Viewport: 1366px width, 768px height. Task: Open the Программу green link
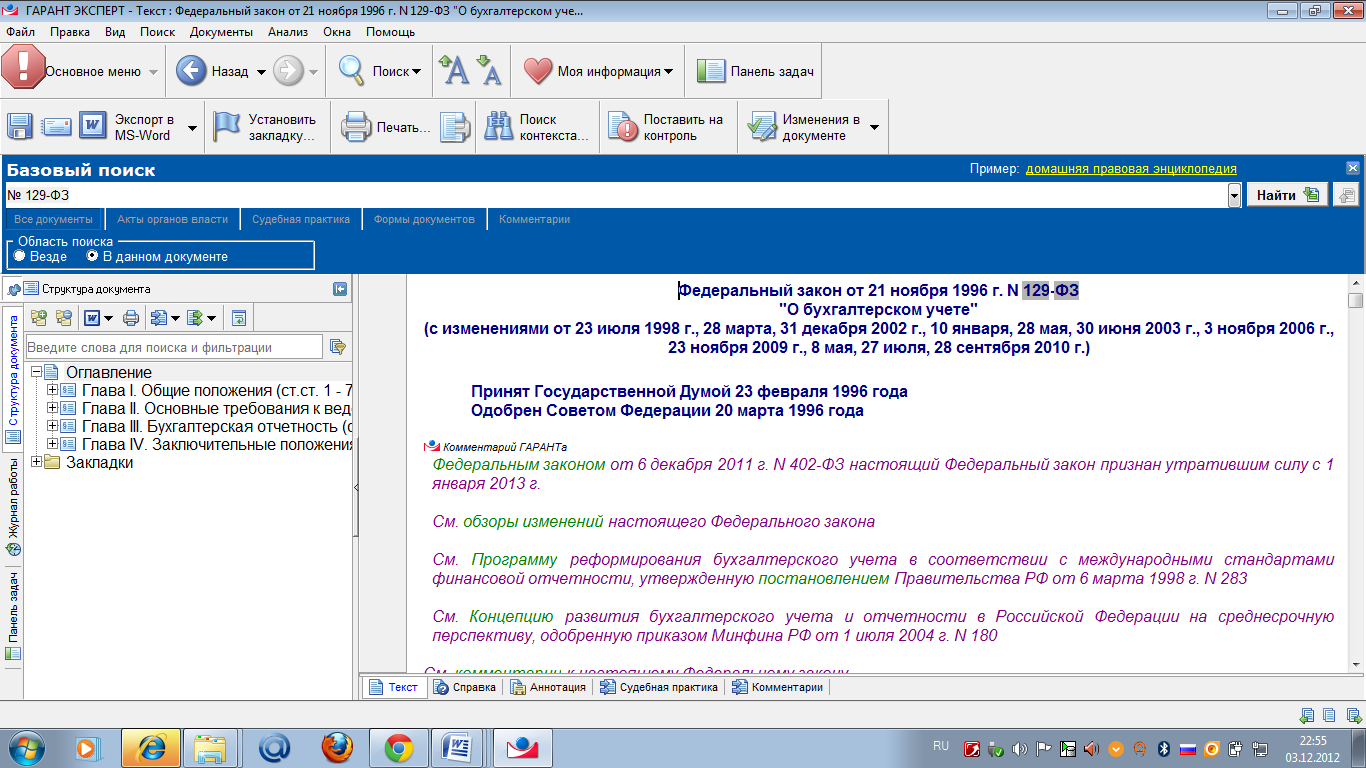point(514,559)
